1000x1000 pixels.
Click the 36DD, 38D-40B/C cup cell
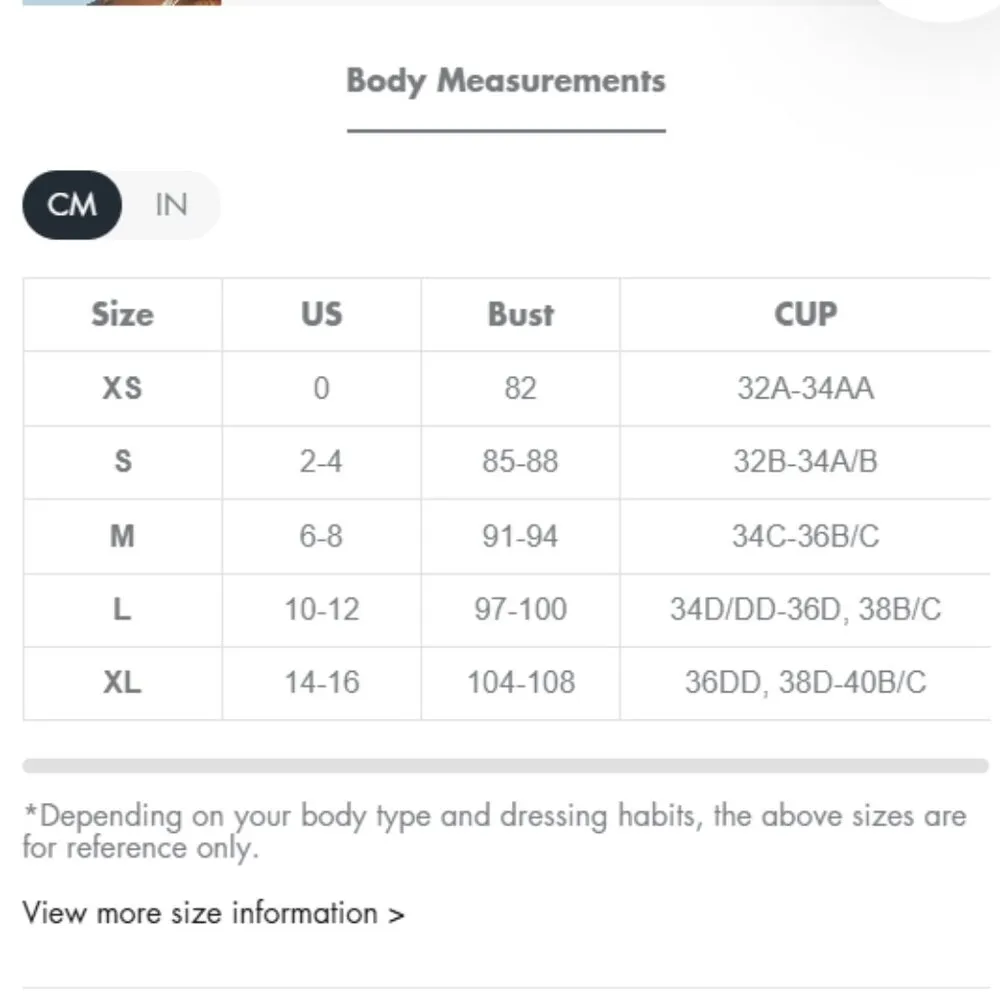[805, 683]
